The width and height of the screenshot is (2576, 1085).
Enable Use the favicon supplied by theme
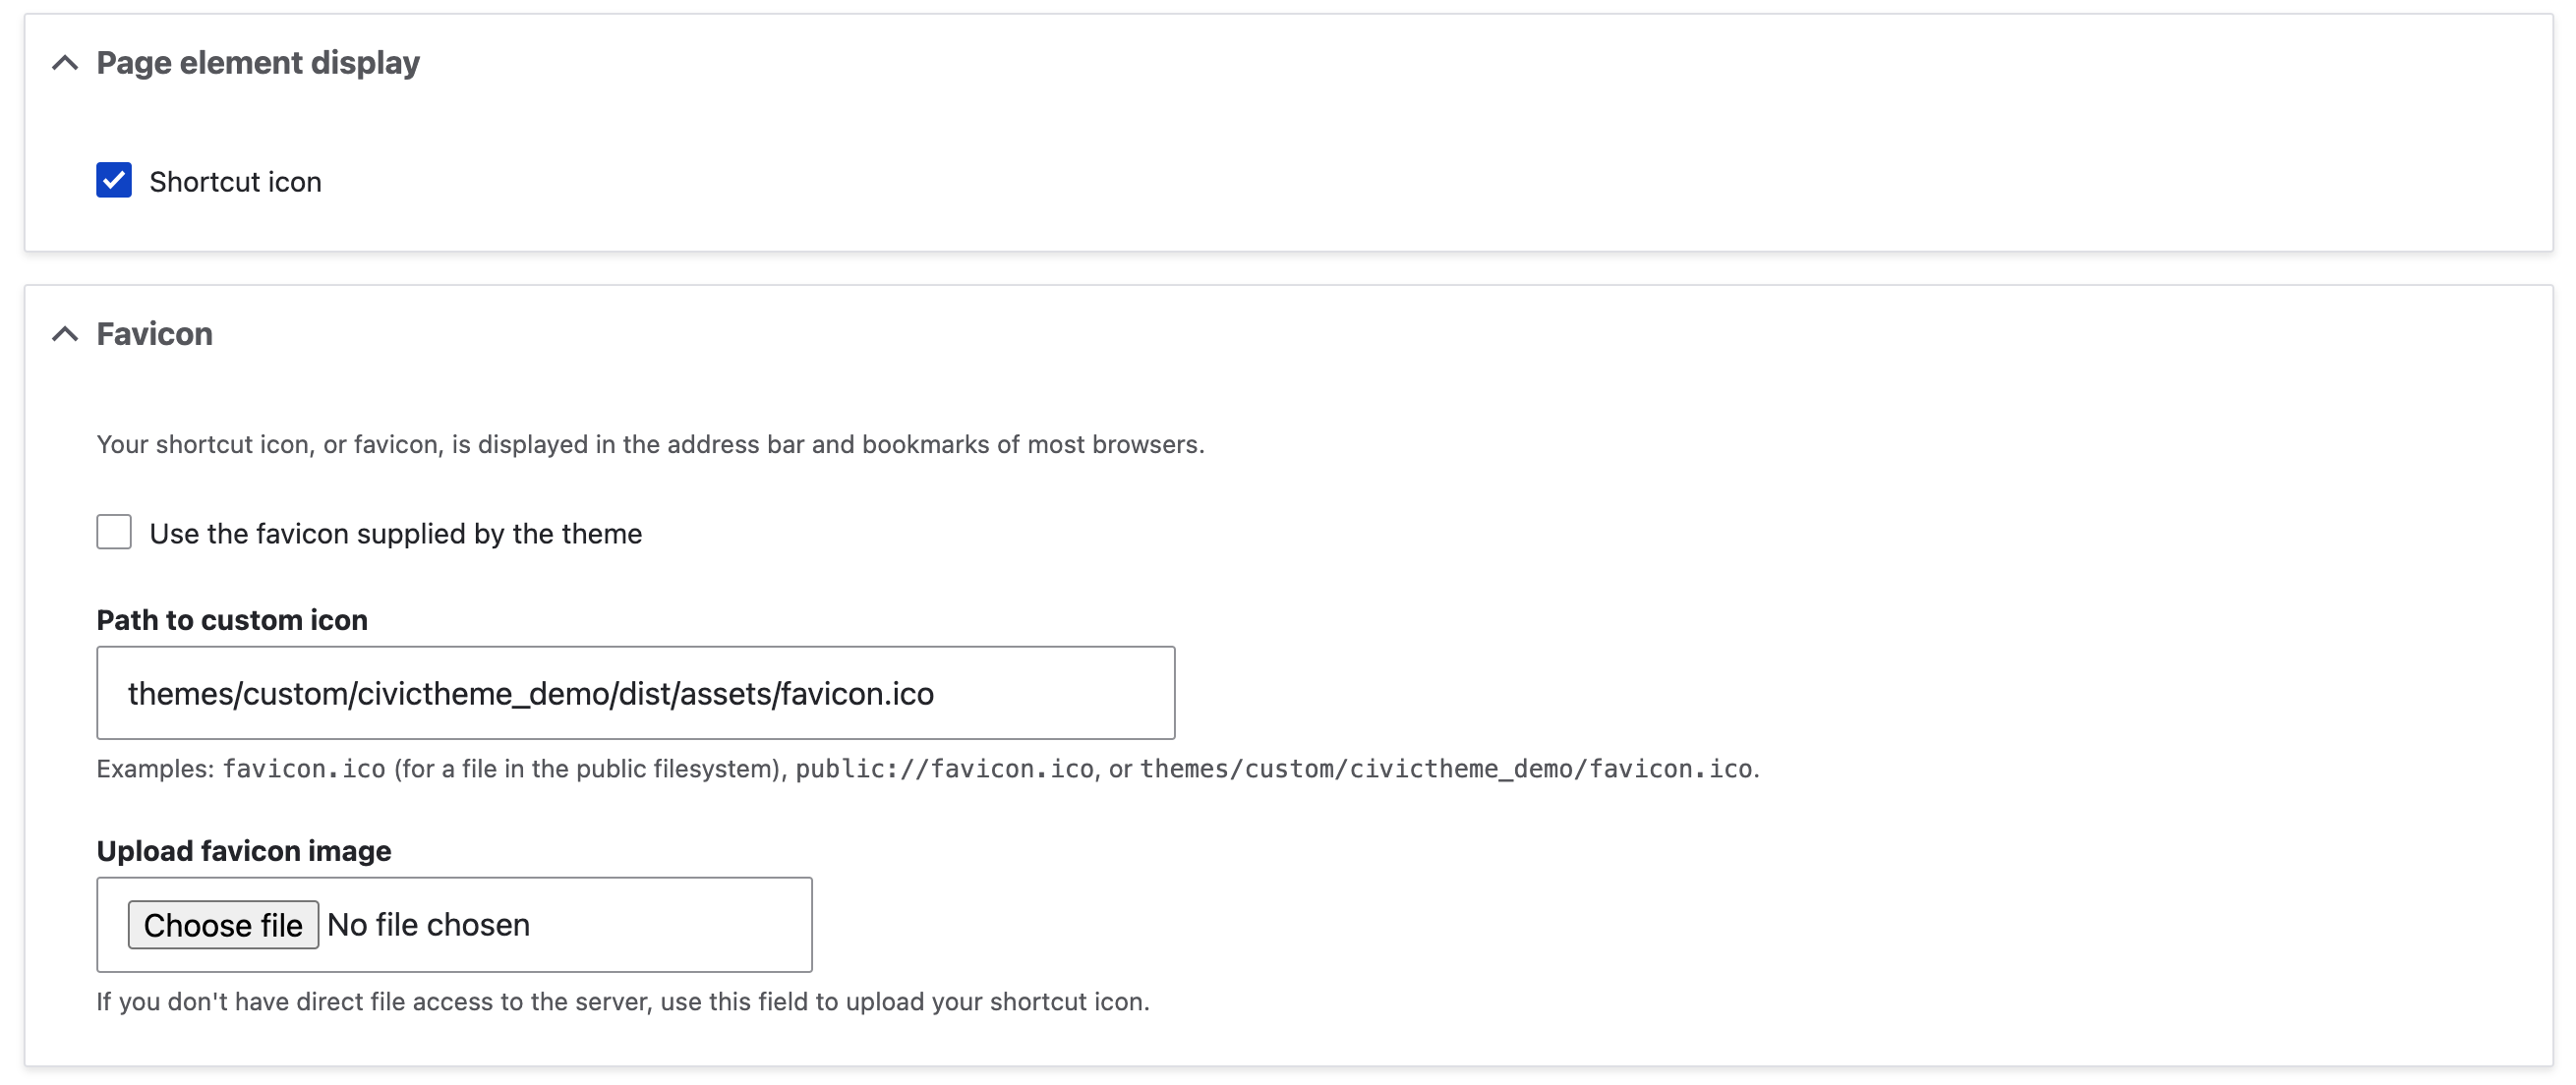pyautogui.click(x=114, y=532)
